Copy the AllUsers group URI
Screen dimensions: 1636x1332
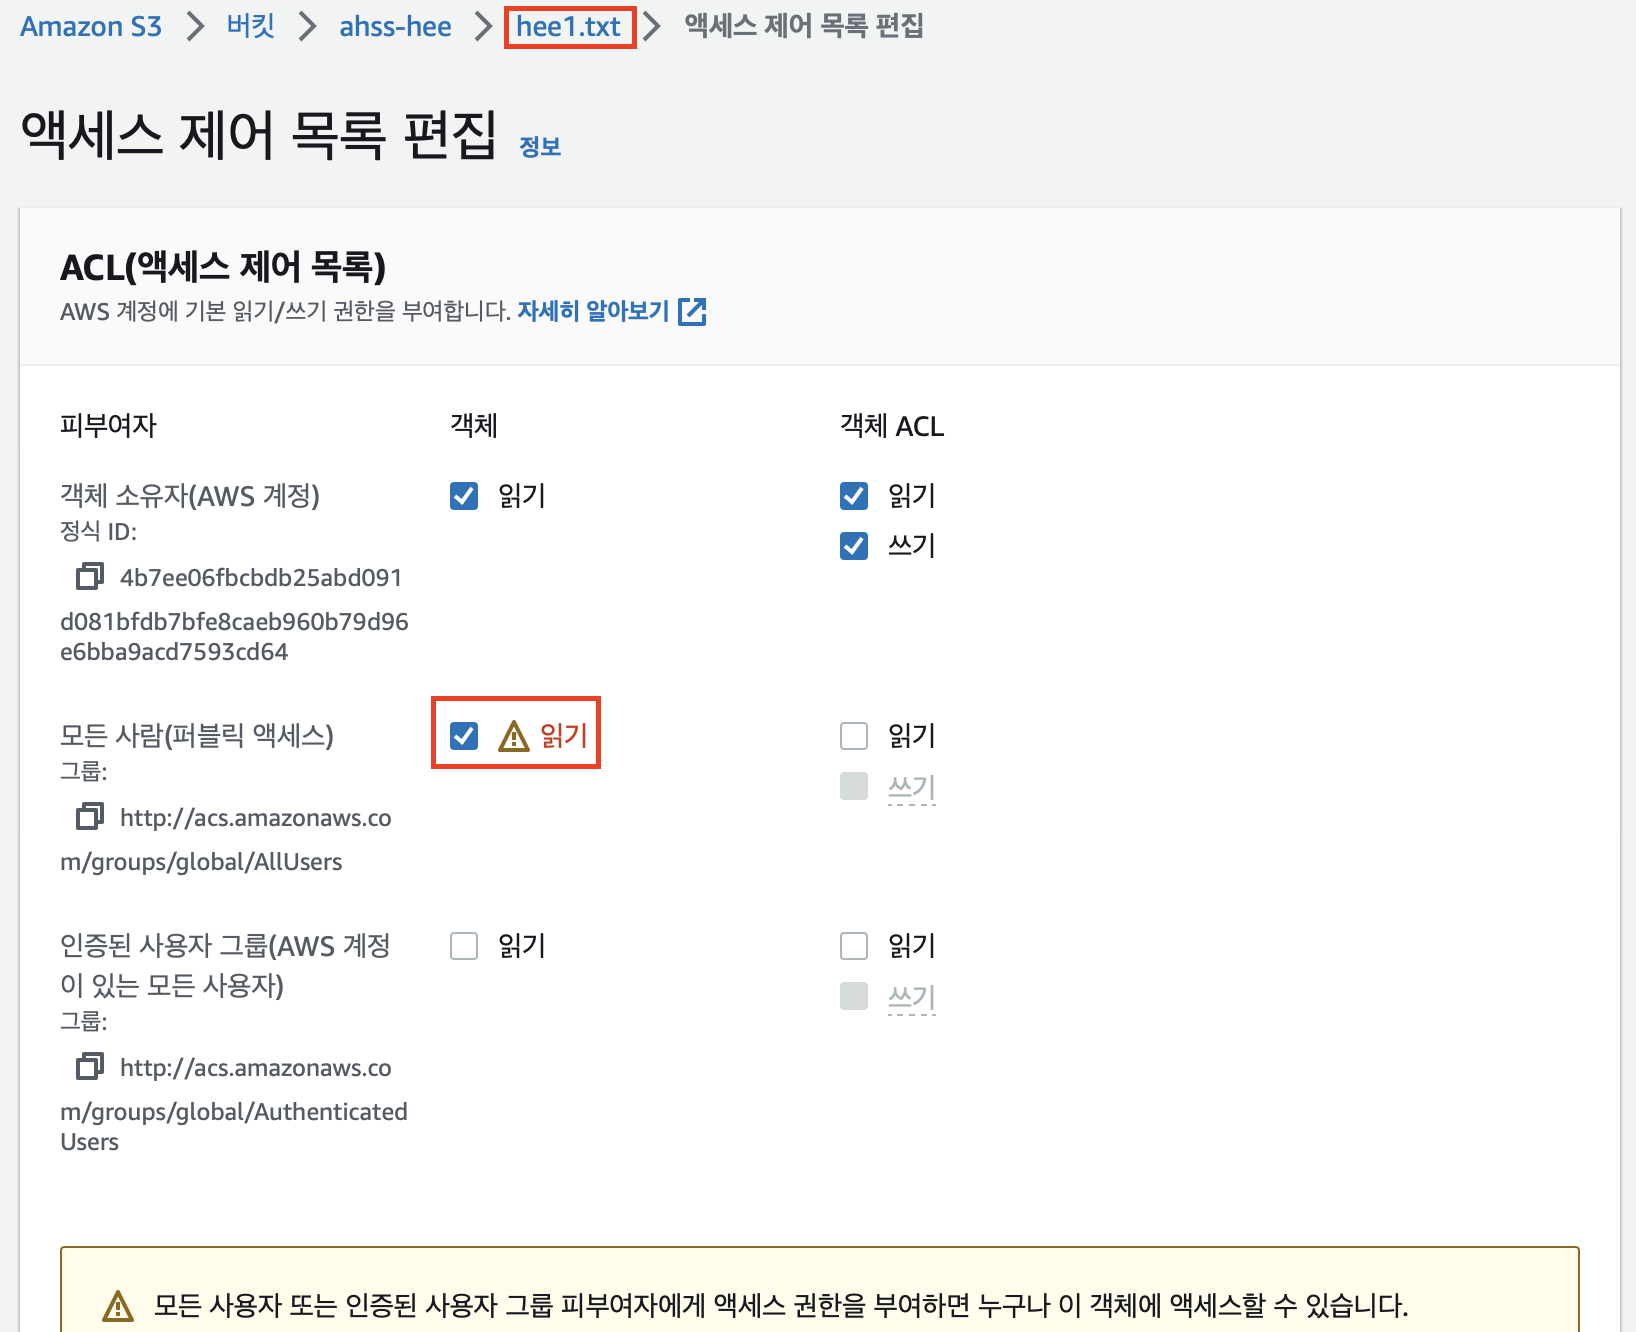90,816
